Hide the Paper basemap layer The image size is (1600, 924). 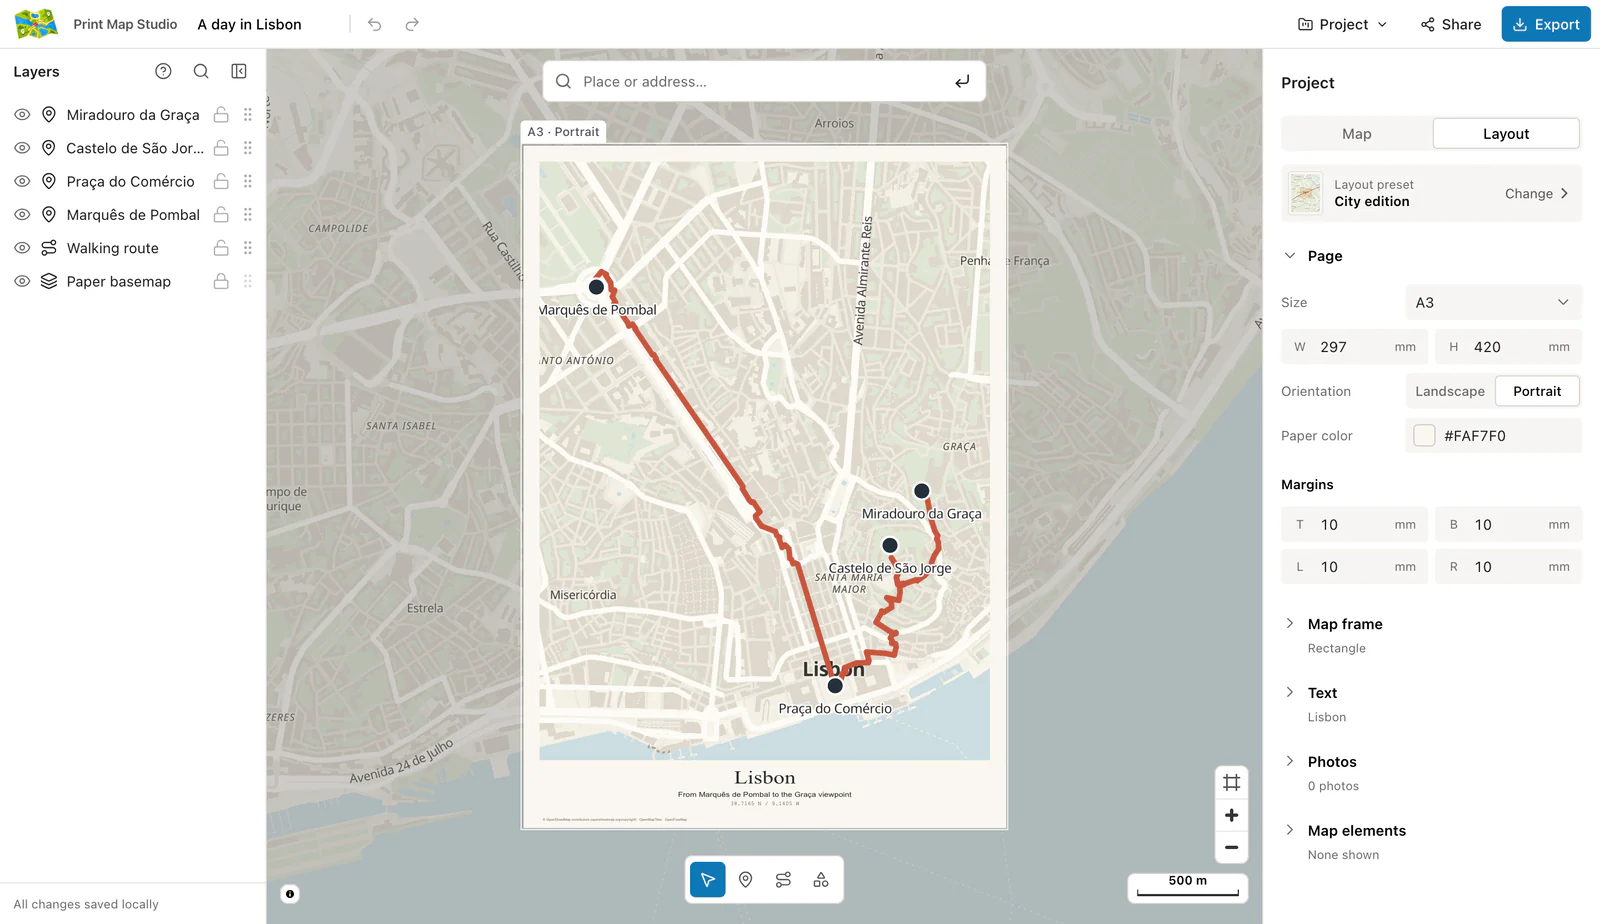(x=22, y=281)
